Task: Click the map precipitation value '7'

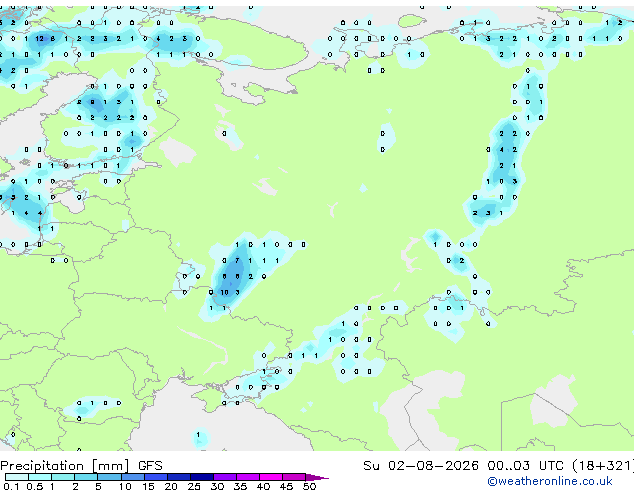Action: (x=237, y=261)
